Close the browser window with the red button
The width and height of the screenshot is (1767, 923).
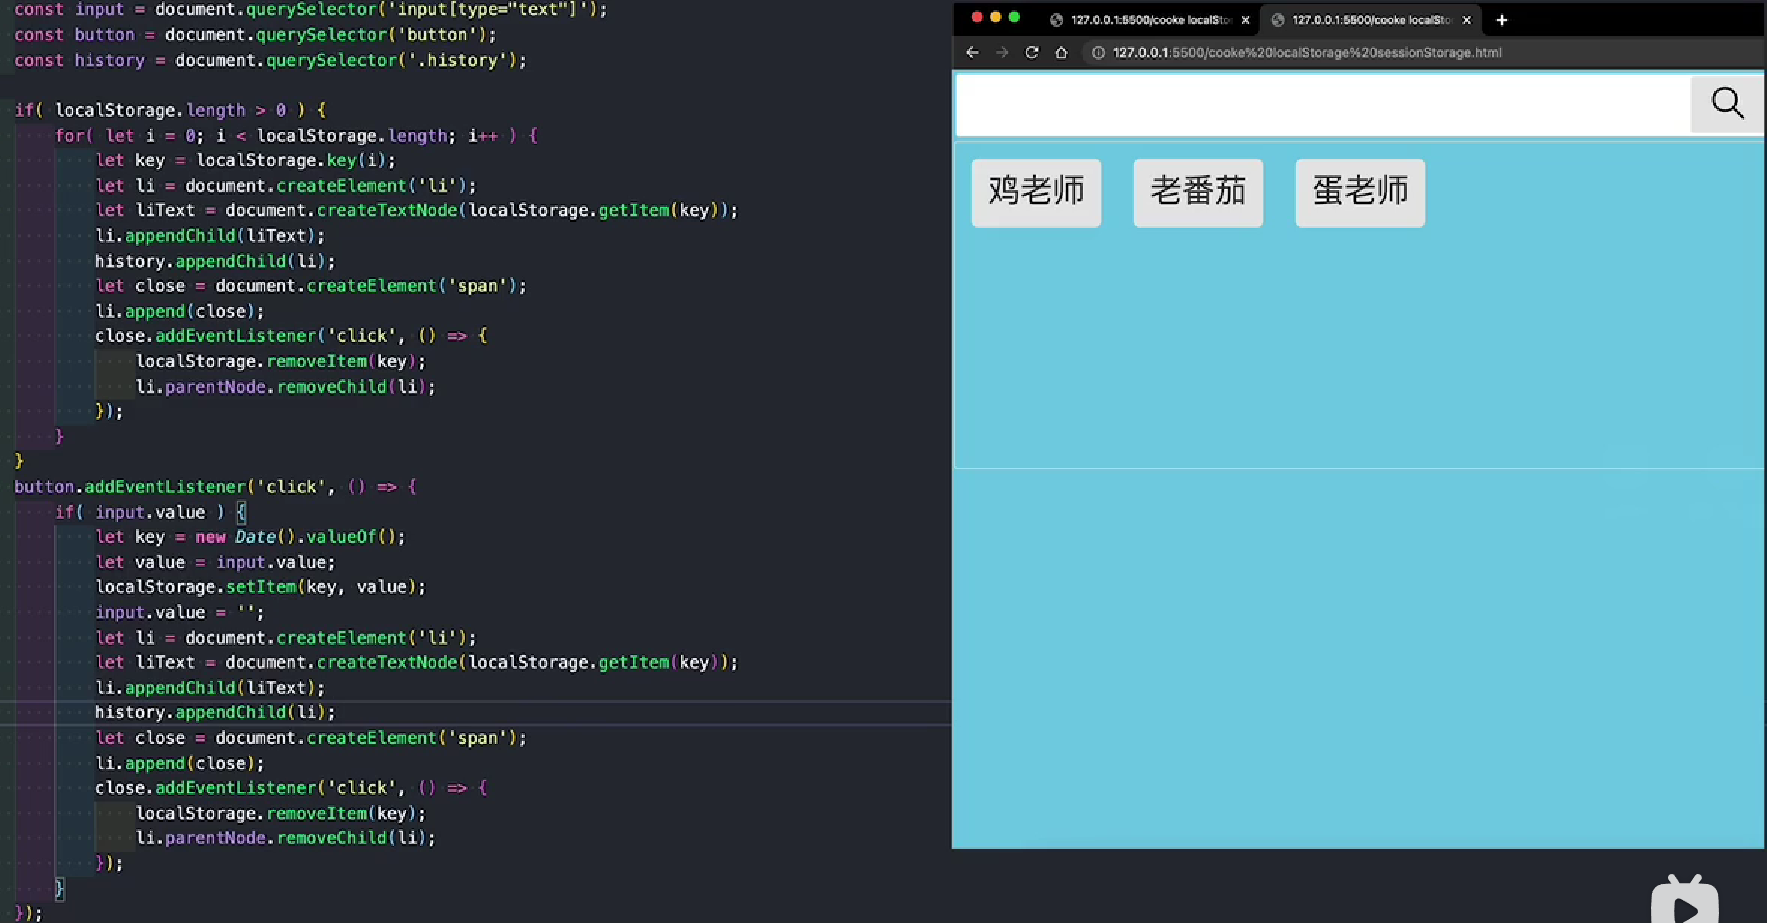(x=977, y=17)
